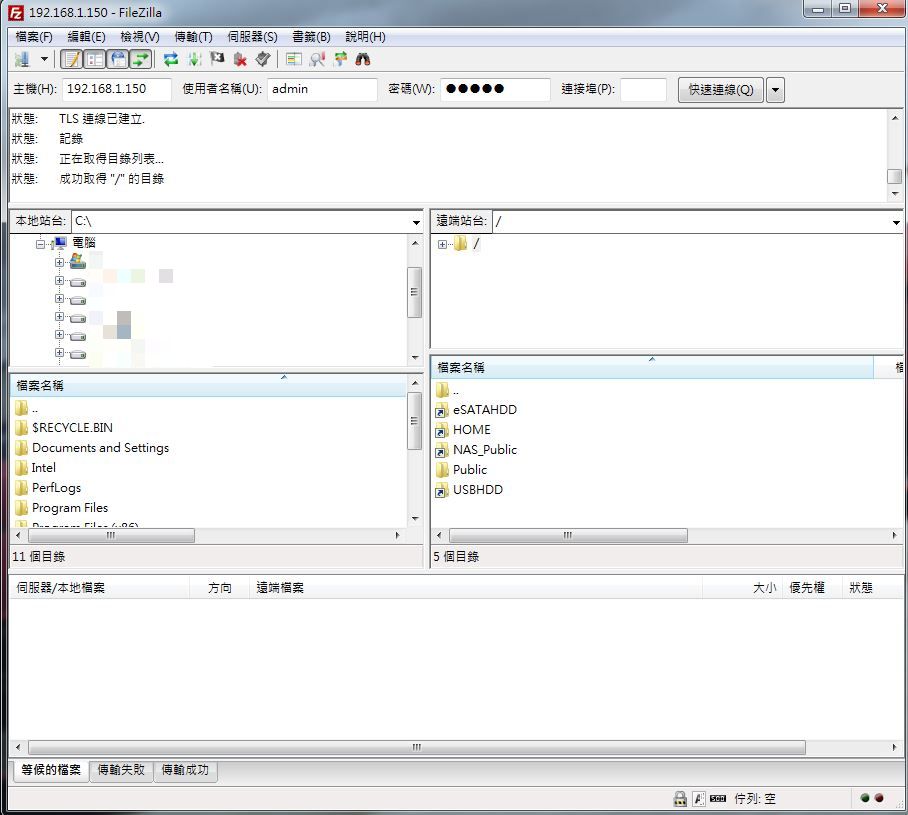Focus the 連接埠 port field

click(x=643, y=89)
